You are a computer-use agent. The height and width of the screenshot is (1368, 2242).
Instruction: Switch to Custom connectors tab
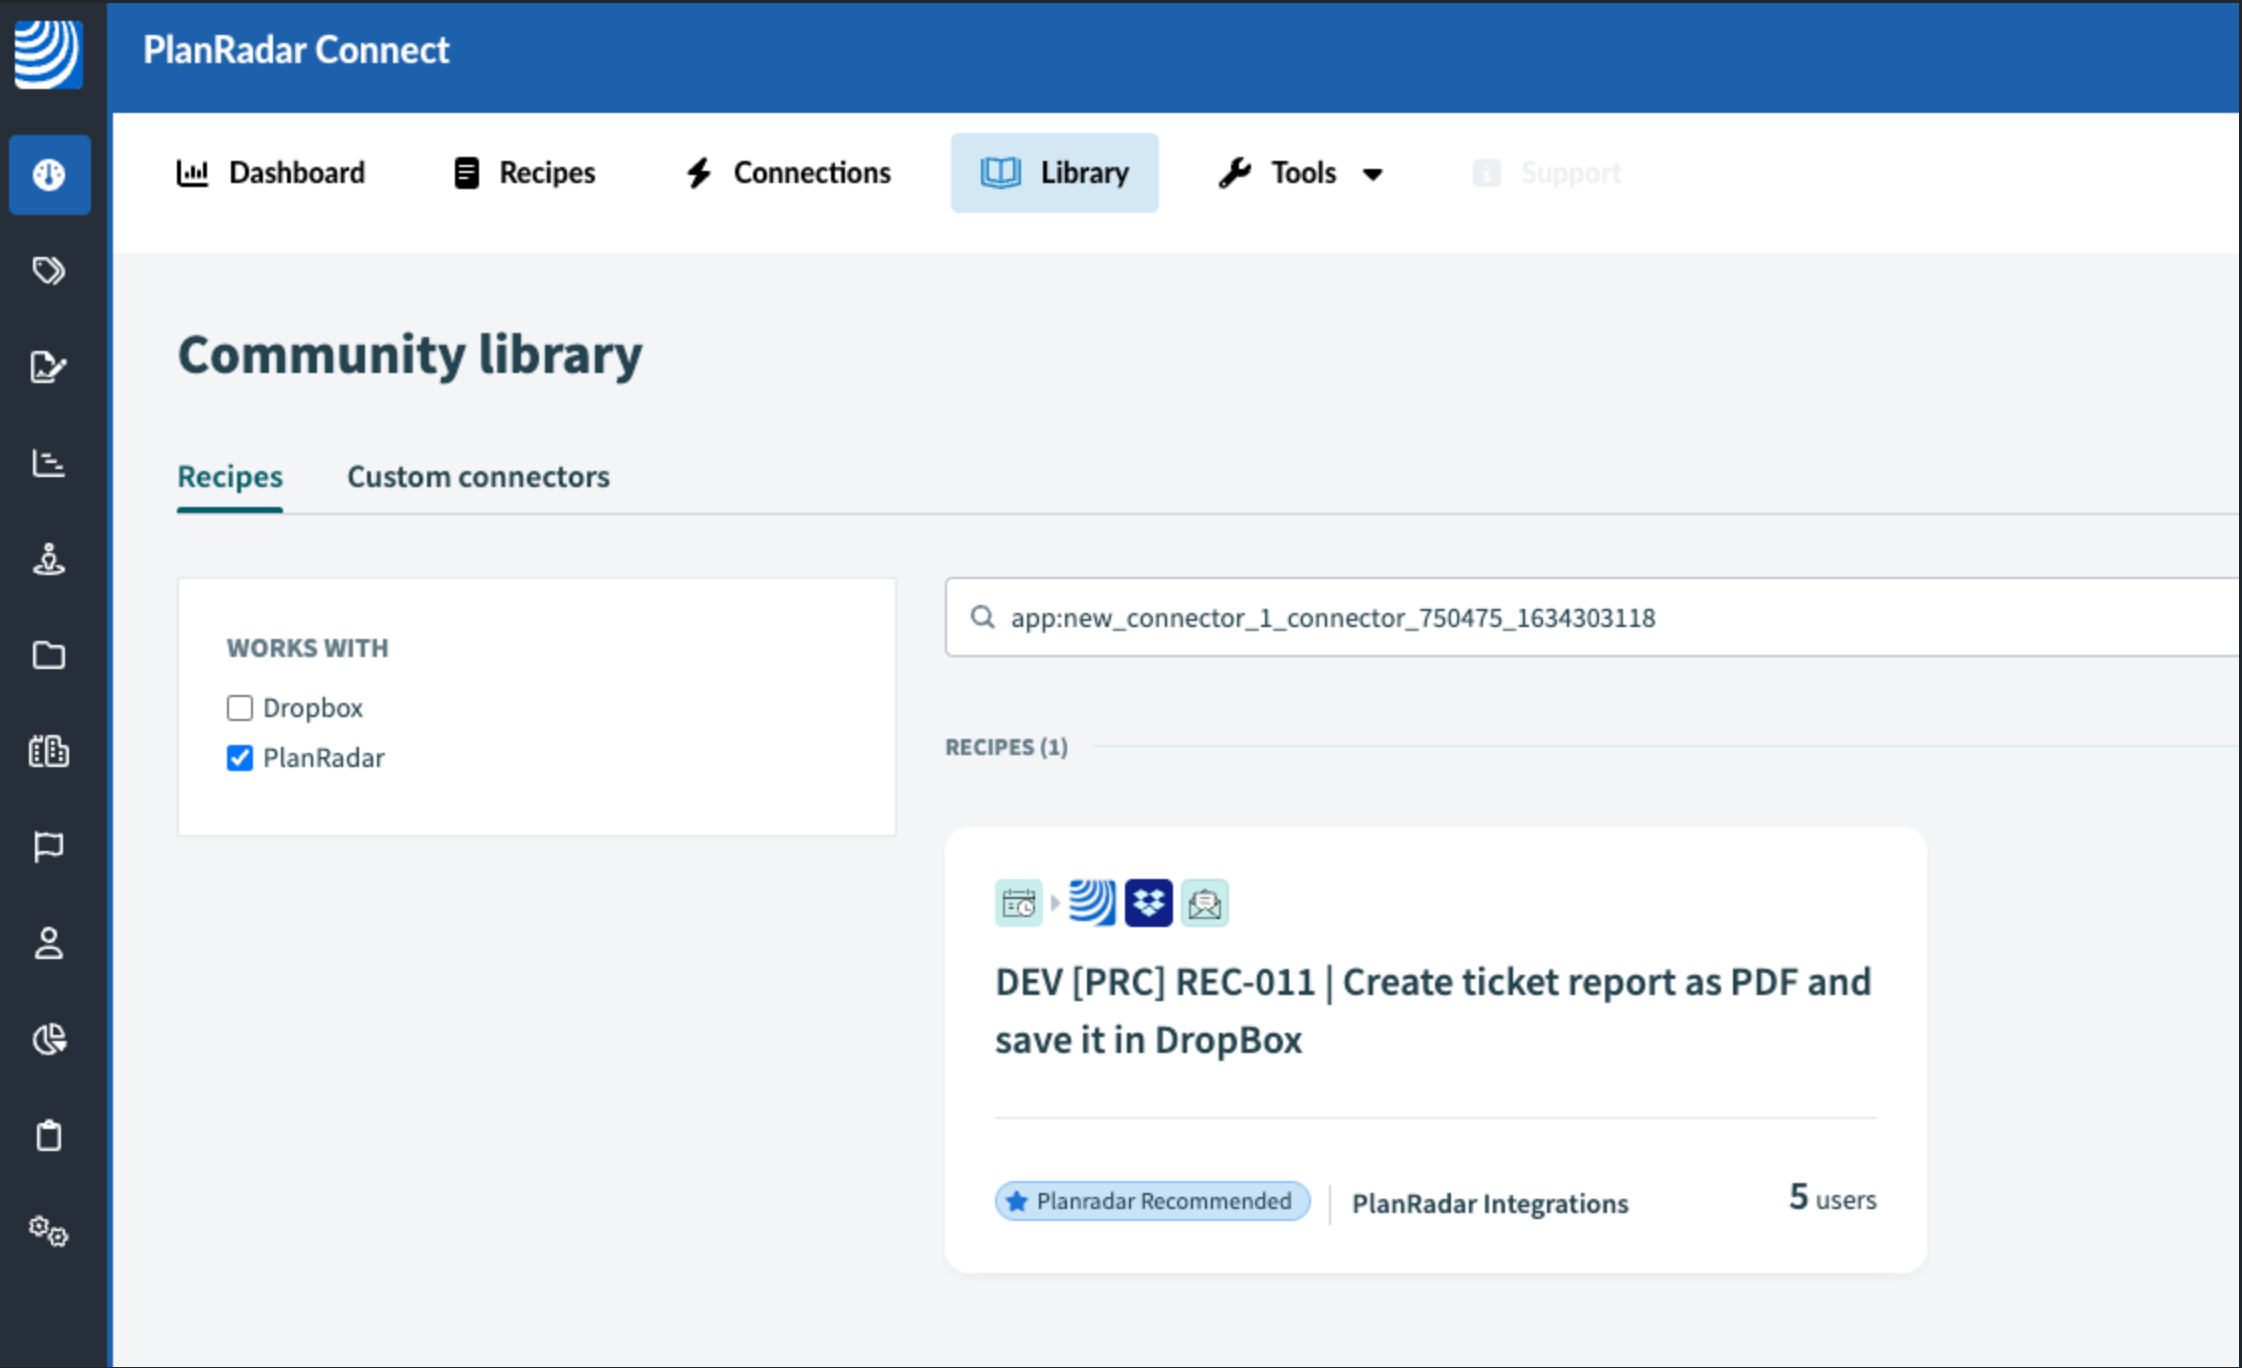(478, 477)
